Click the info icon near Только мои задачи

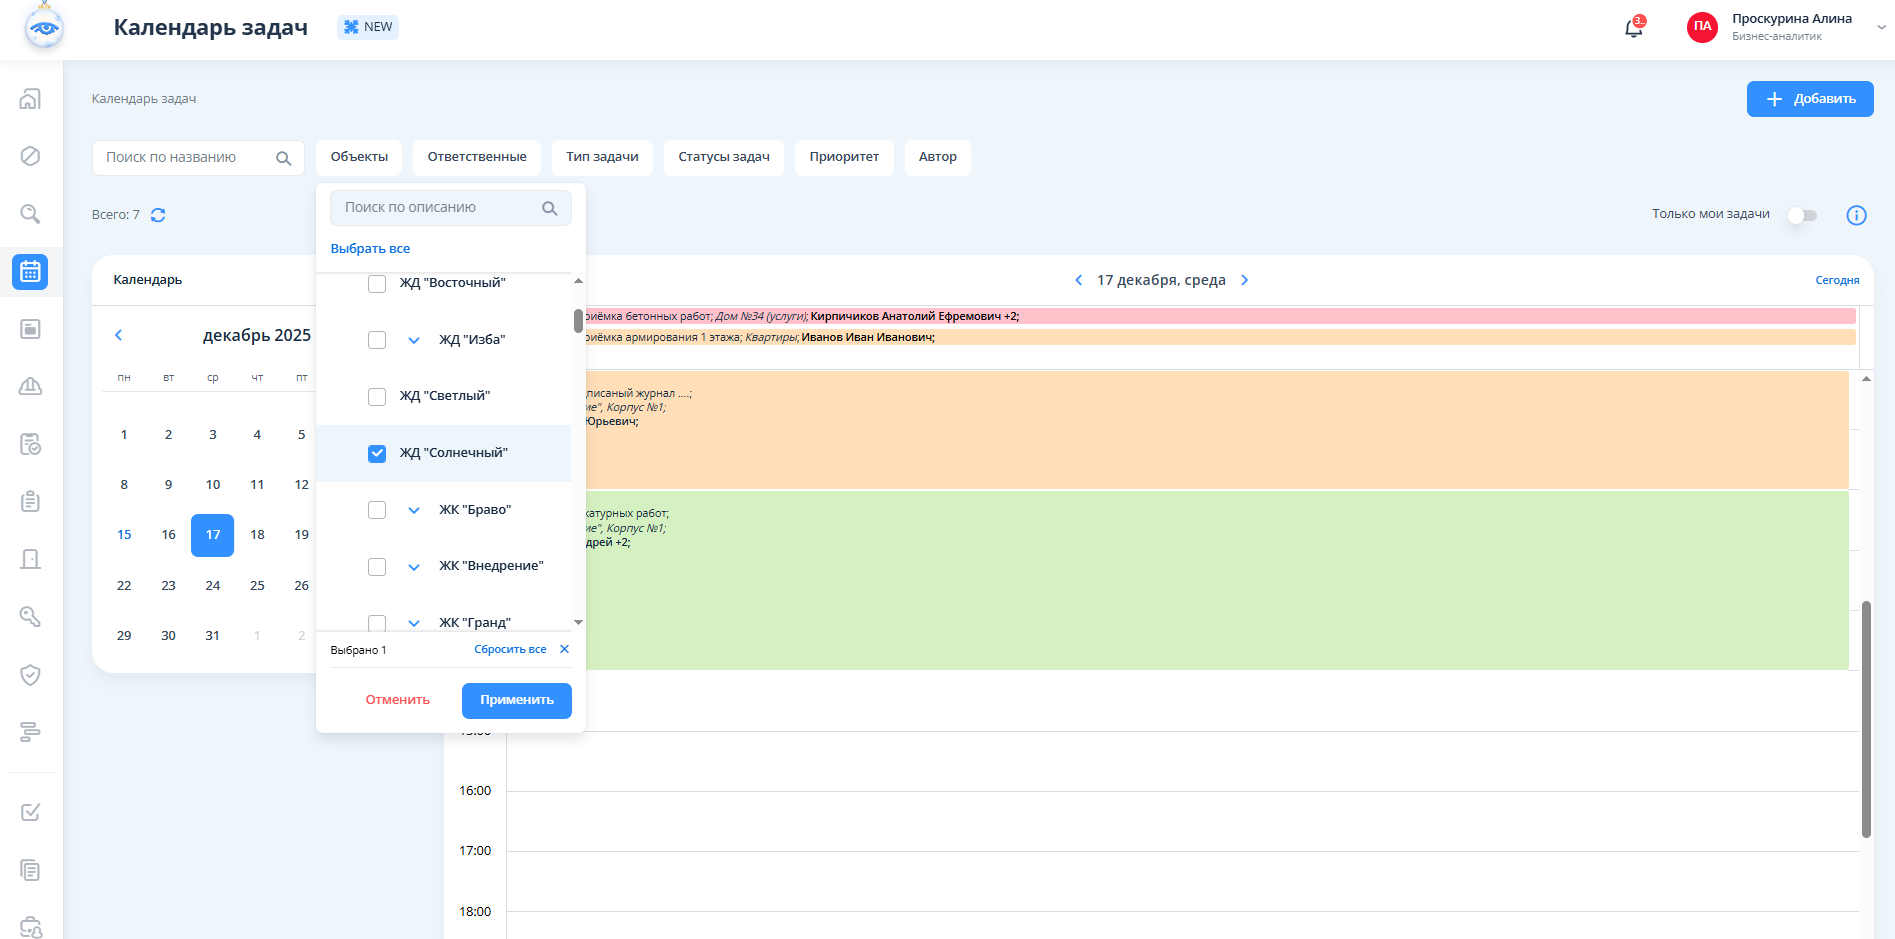click(x=1856, y=215)
